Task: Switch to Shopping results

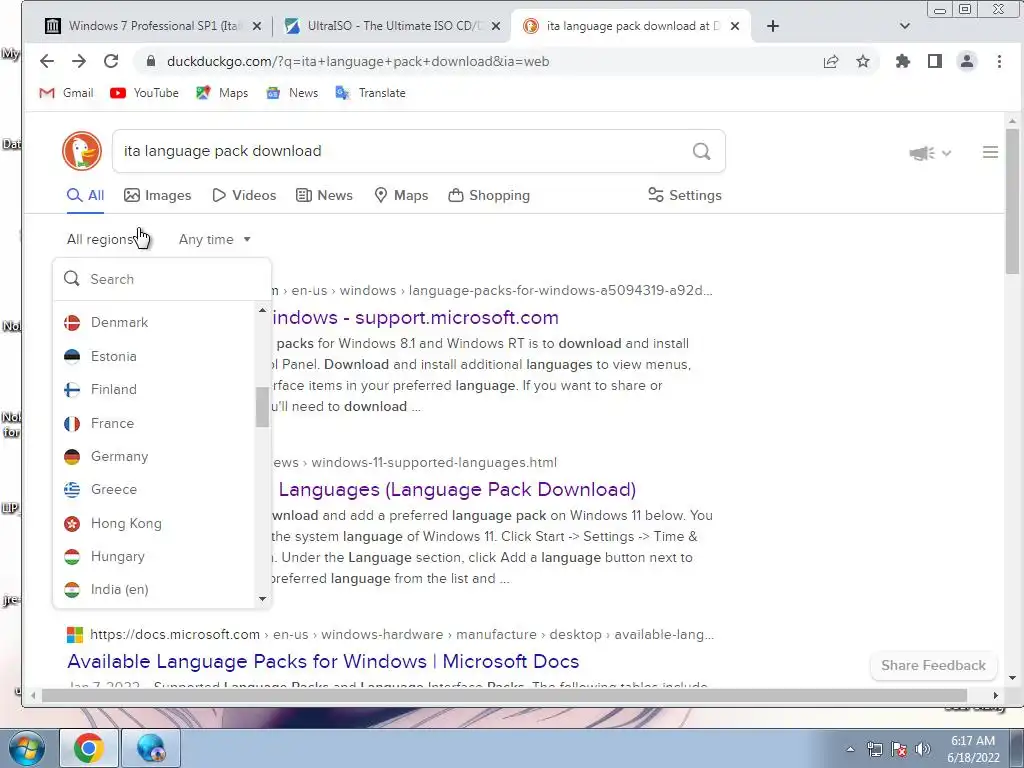Action: click(489, 195)
